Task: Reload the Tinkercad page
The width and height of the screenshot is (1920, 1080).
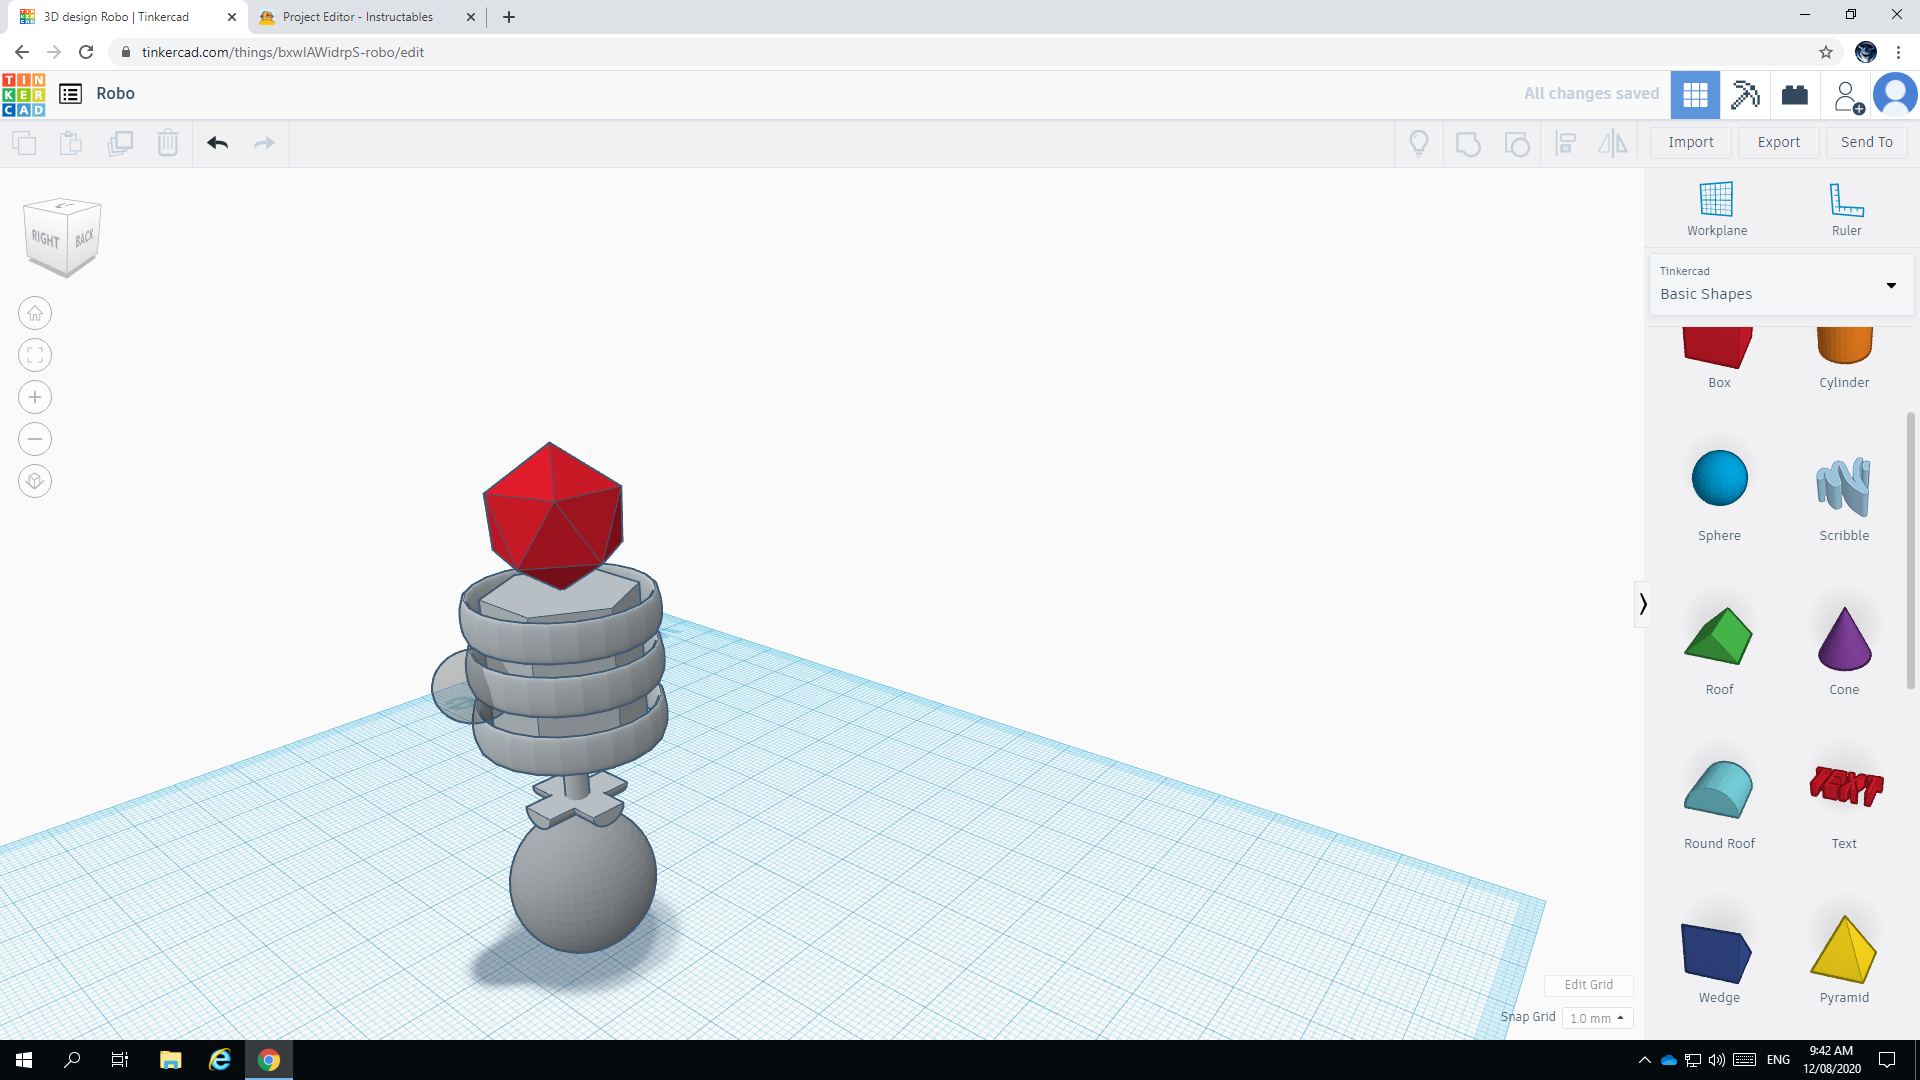Action: [x=86, y=52]
